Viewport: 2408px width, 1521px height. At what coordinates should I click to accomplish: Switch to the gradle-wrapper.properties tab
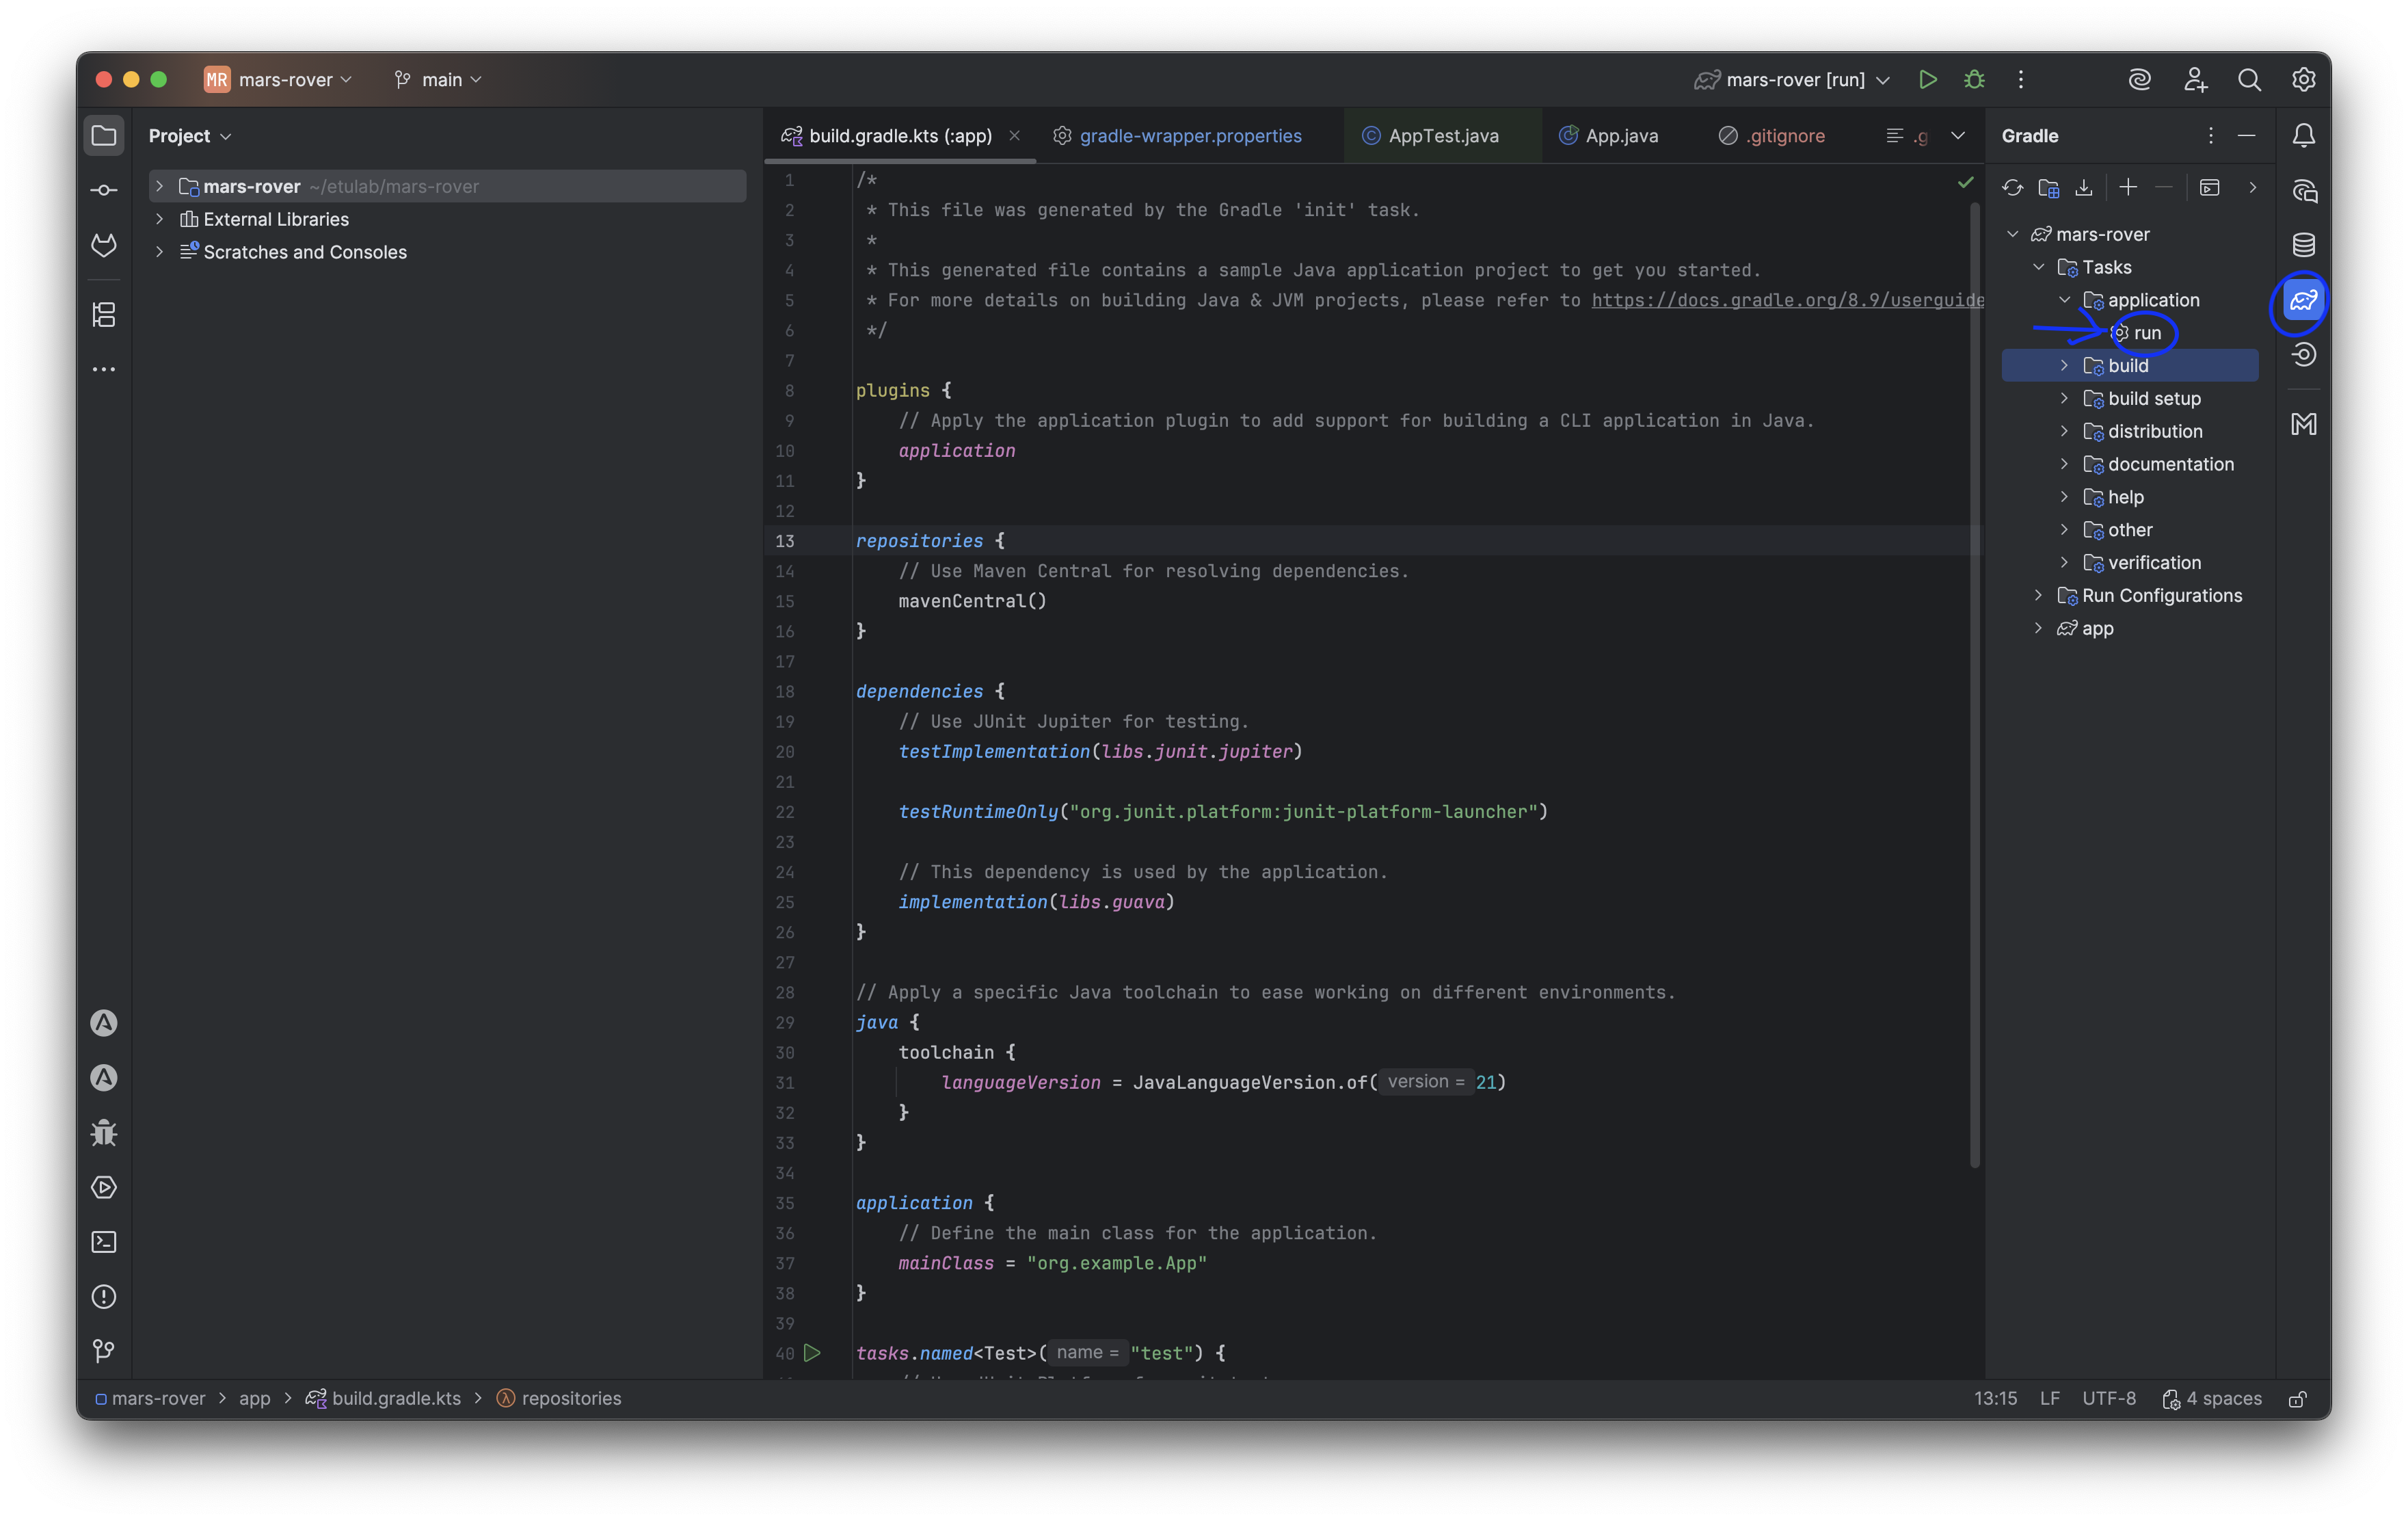(x=1189, y=136)
